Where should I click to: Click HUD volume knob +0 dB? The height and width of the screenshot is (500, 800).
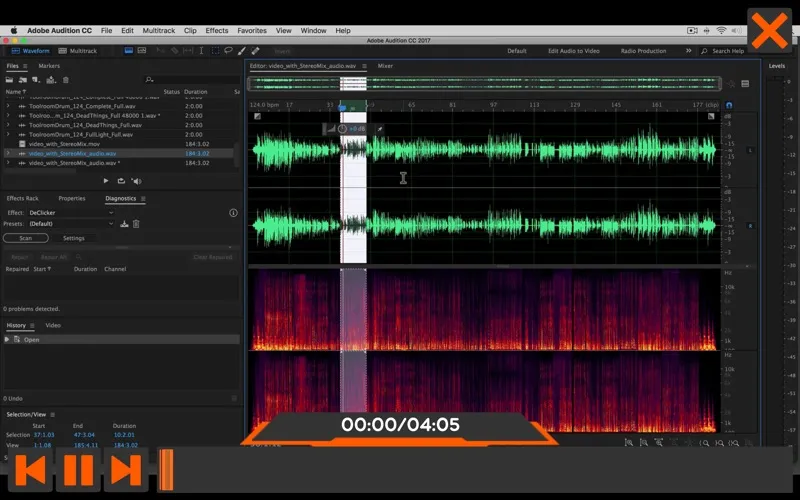click(x=342, y=129)
